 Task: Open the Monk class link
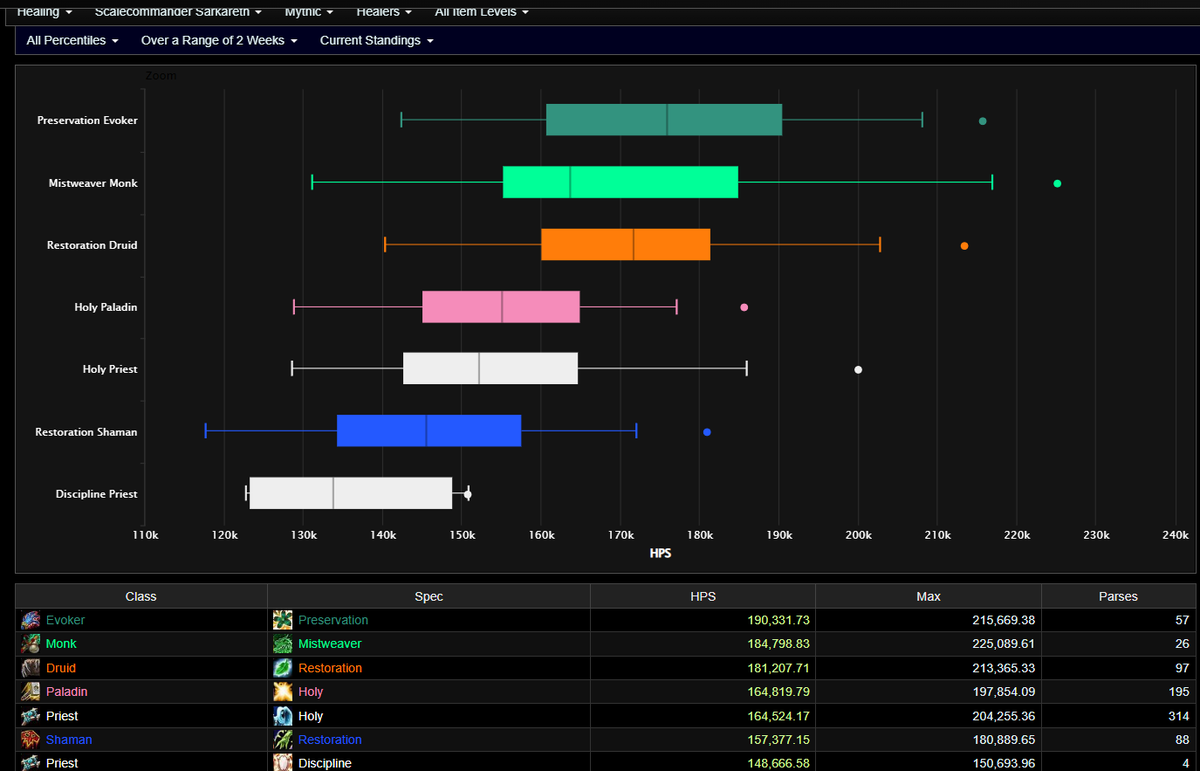[x=61, y=644]
